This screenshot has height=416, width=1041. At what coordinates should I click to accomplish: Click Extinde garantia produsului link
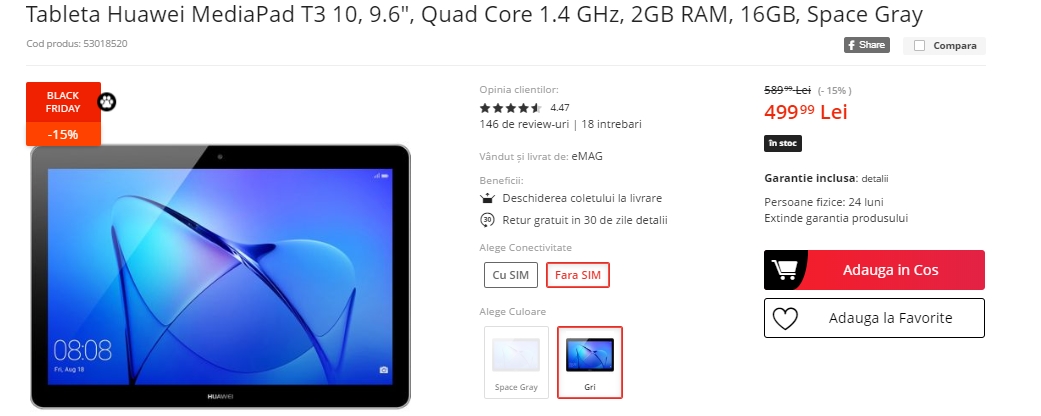pos(836,218)
